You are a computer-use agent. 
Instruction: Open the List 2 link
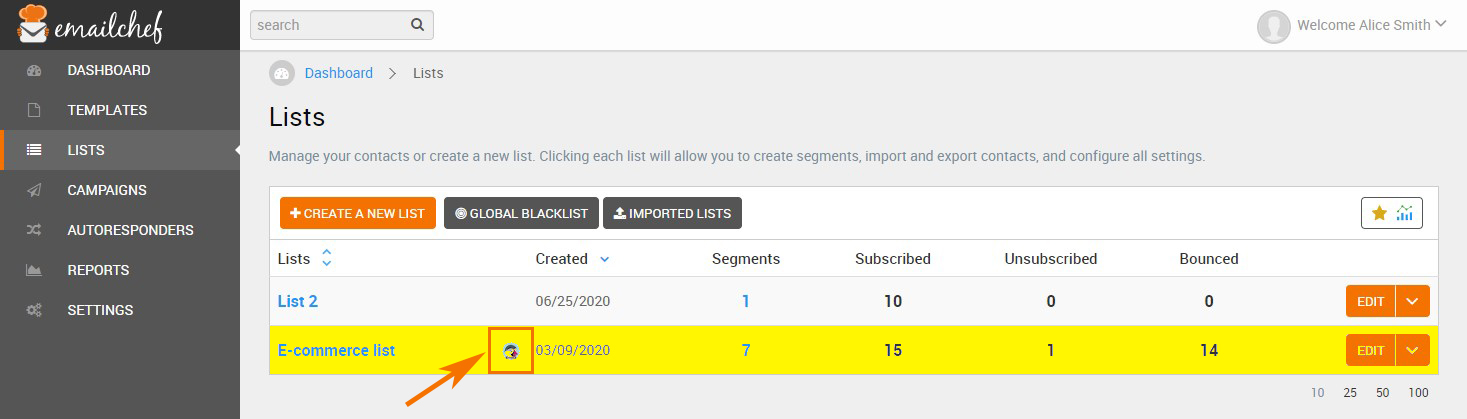(x=298, y=301)
